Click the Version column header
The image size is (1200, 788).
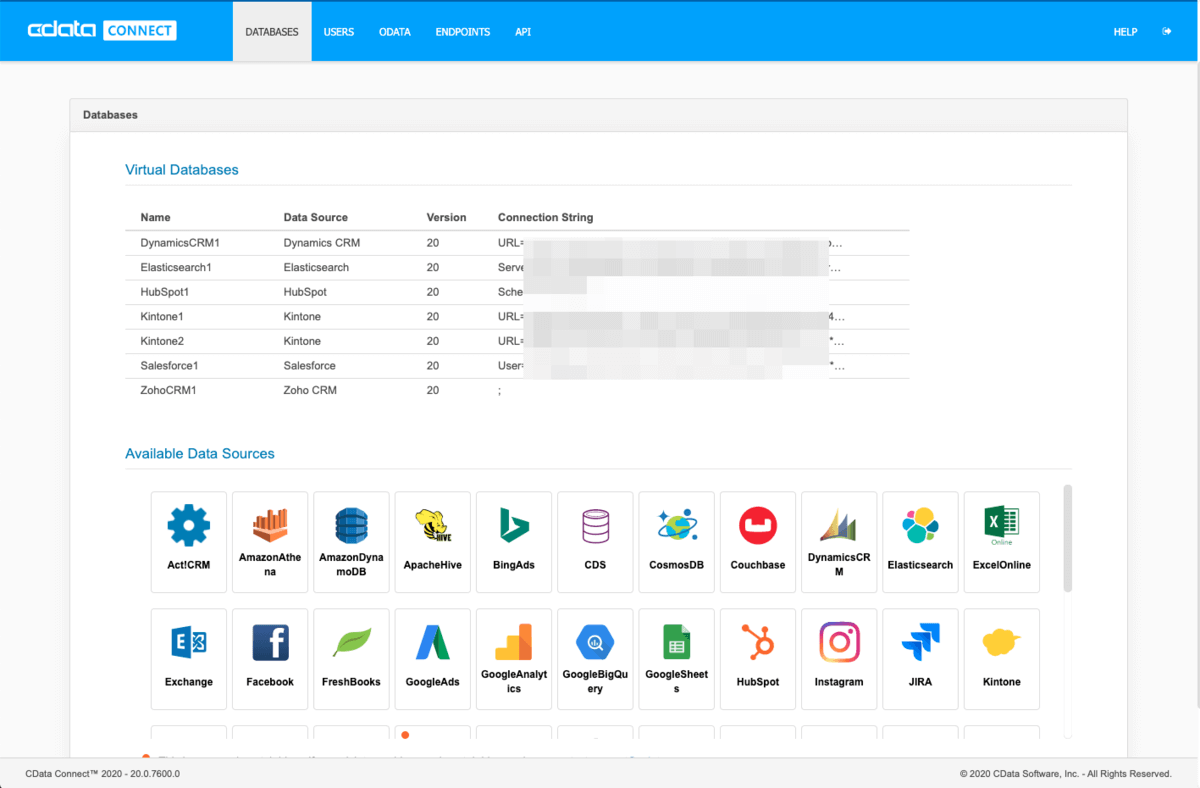446,217
